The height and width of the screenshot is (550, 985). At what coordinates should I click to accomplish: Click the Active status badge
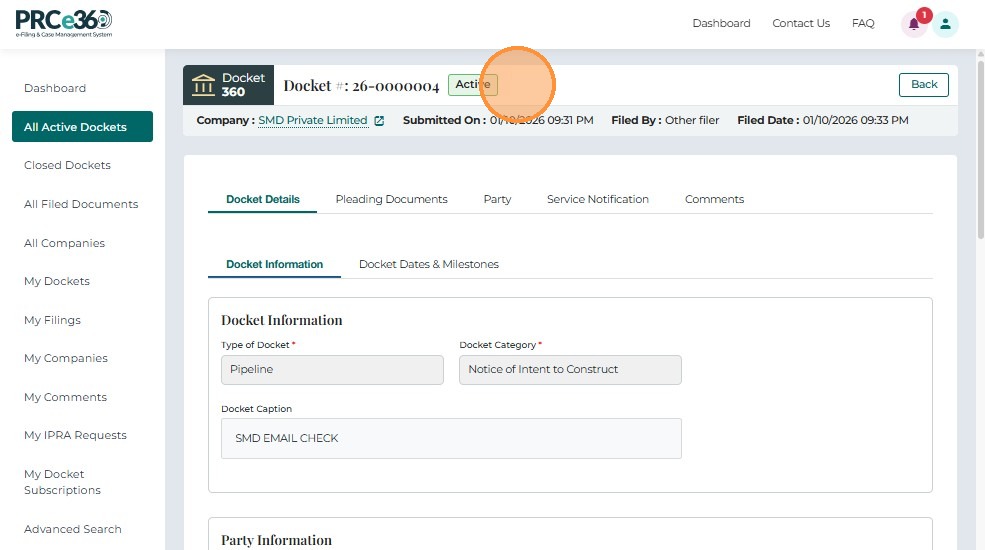pyautogui.click(x=472, y=85)
